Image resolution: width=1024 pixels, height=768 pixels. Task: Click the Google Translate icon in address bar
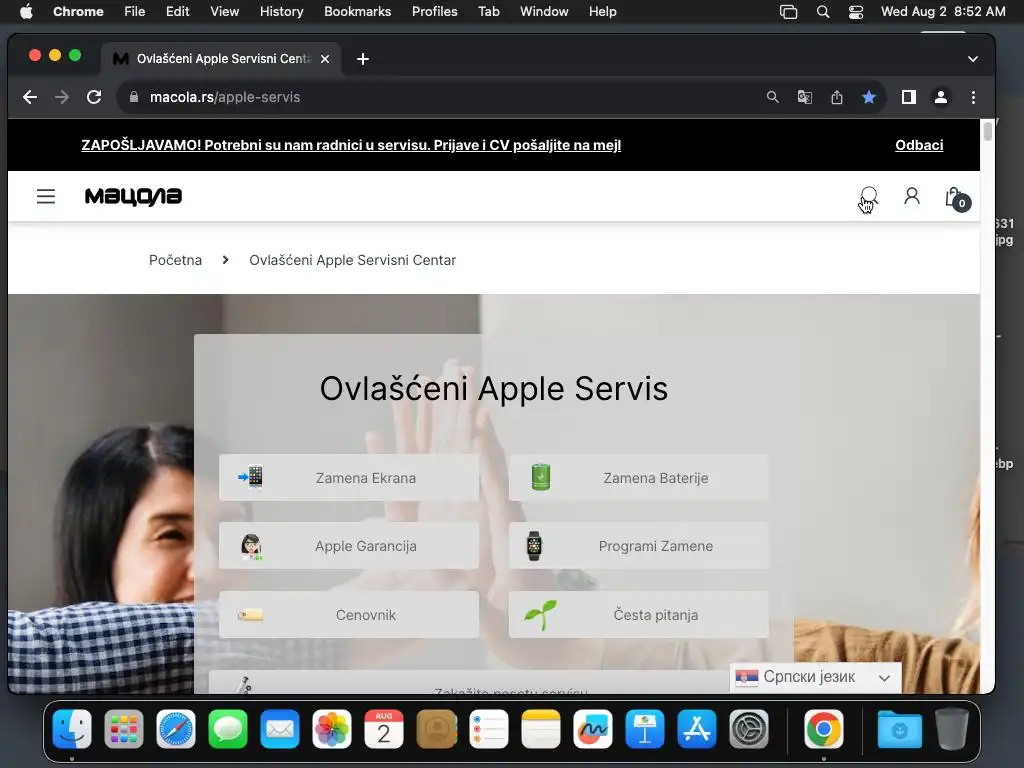805,97
